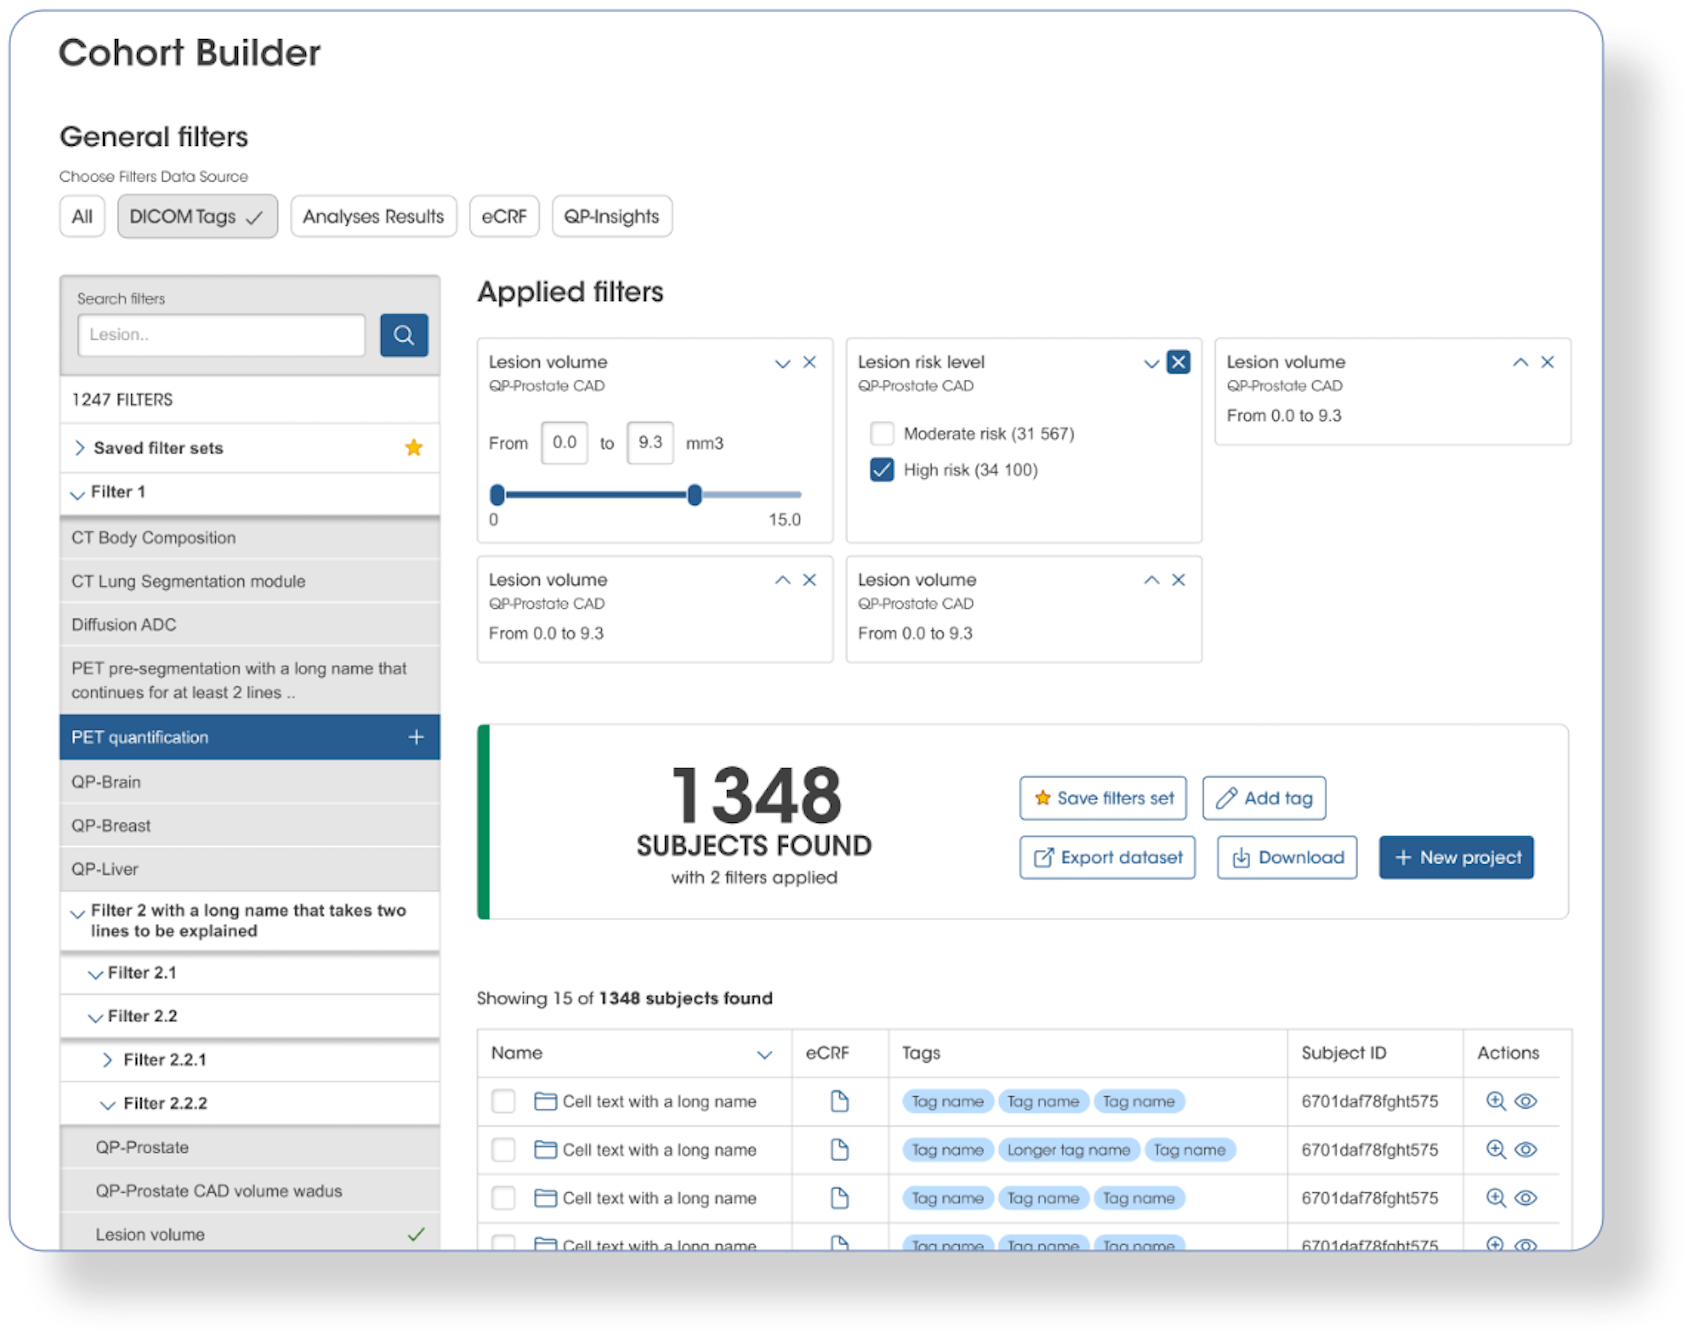Switch to QP-Insights data source
The width and height of the screenshot is (1694, 1344).
[611, 216]
